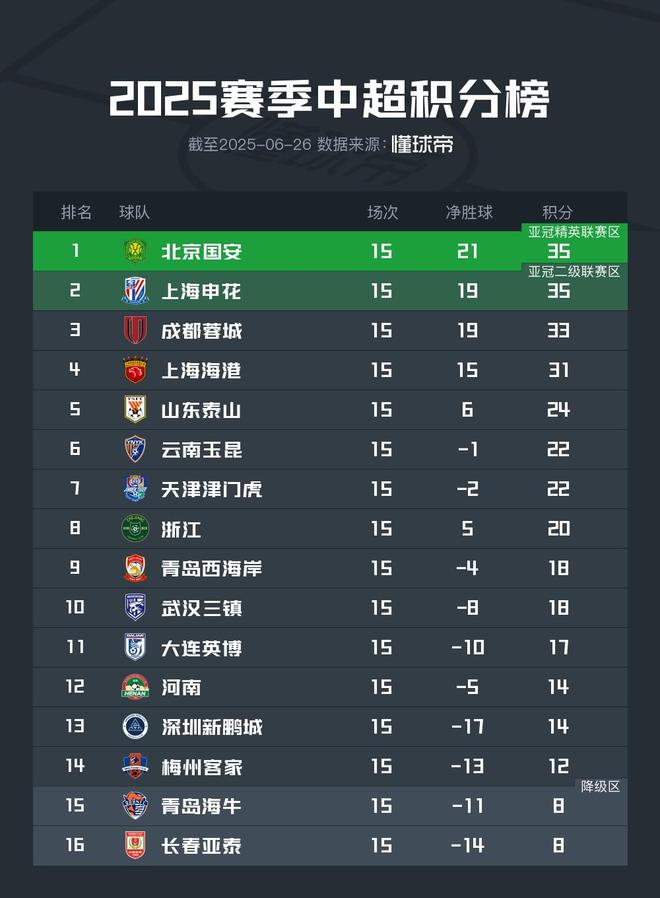Screen dimensions: 660x898
Task: Click the Wuhan Three Towns (武汉三镇) logo
Action: pyautogui.click(x=135, y=608)
